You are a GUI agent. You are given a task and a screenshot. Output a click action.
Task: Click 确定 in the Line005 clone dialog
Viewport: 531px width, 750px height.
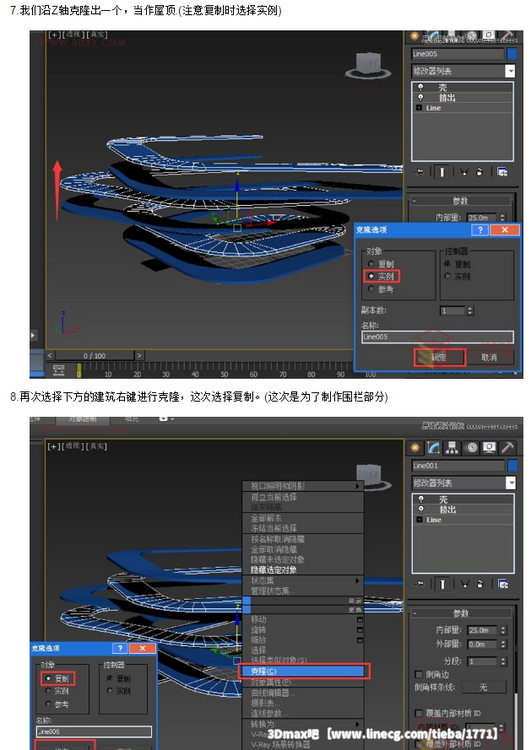coord(439,357)
